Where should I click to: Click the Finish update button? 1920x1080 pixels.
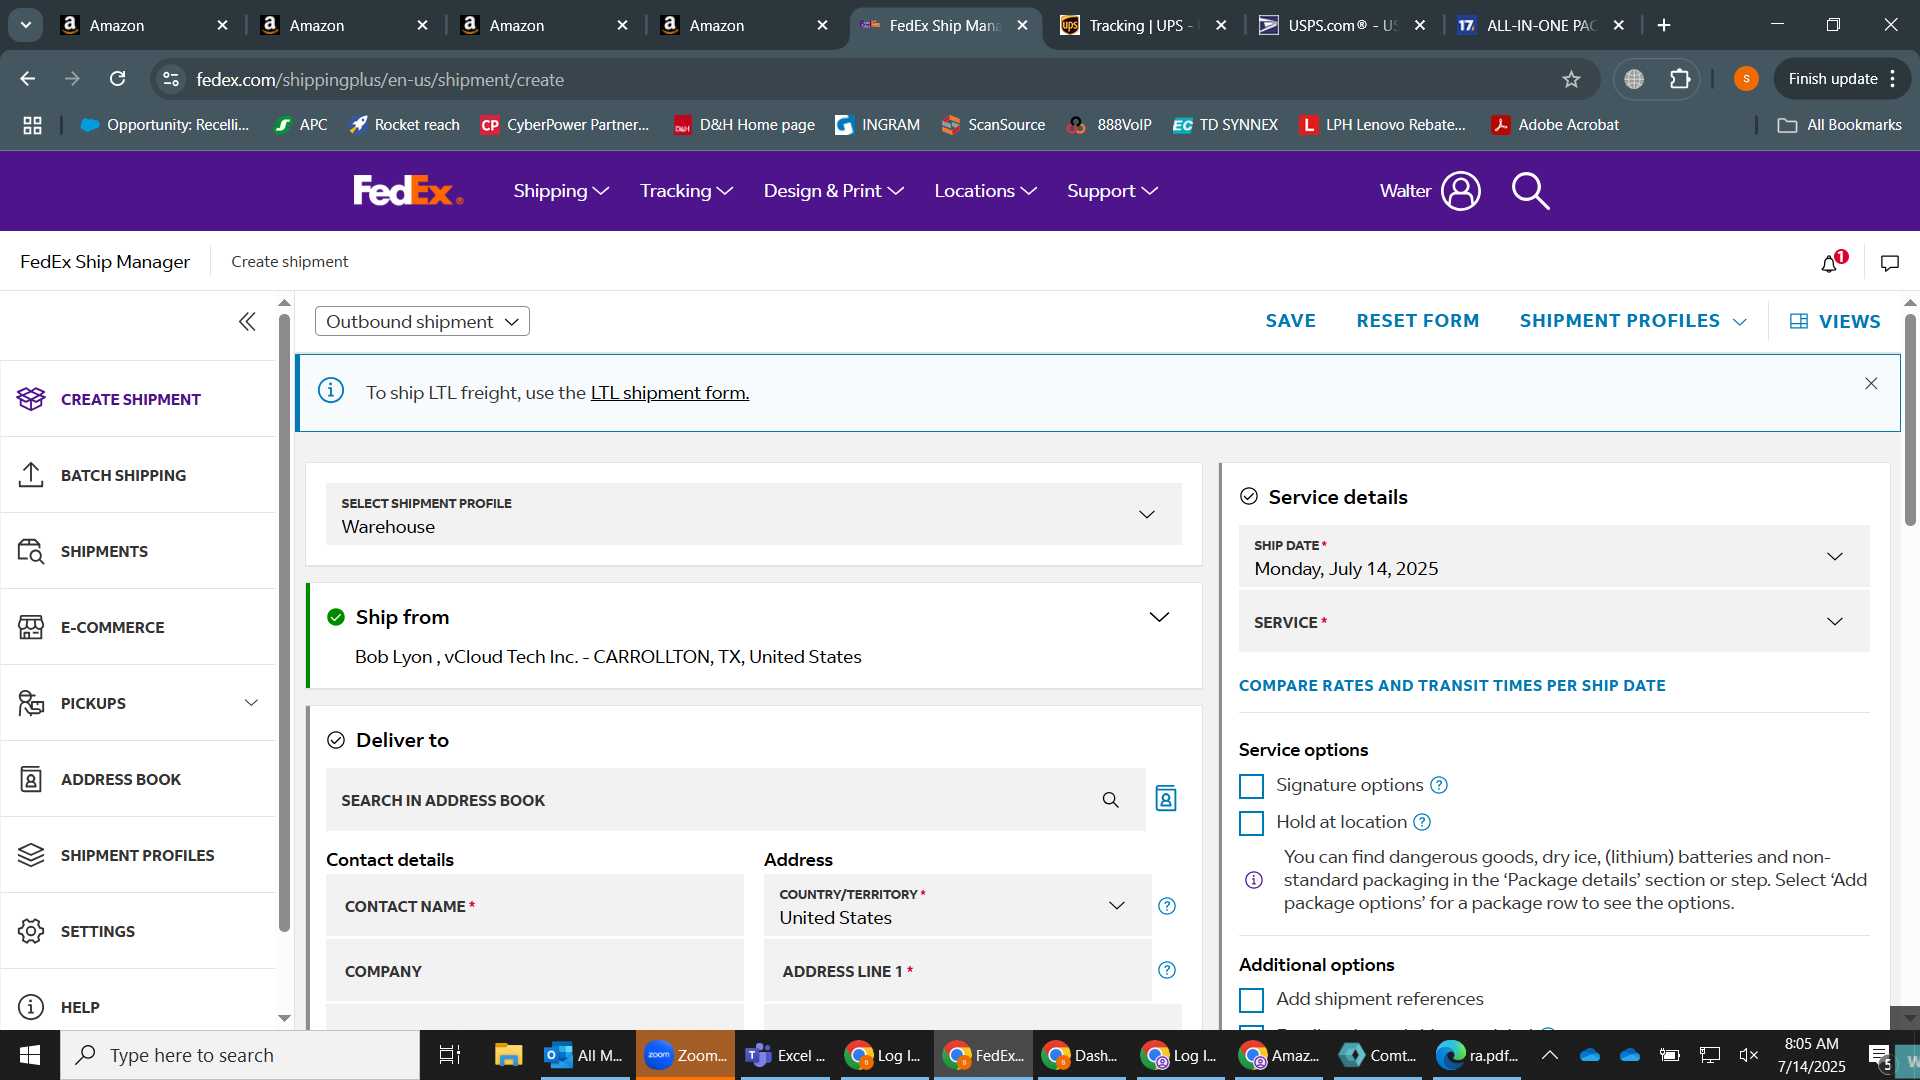pyautogui.click(x=1842, y=79)
